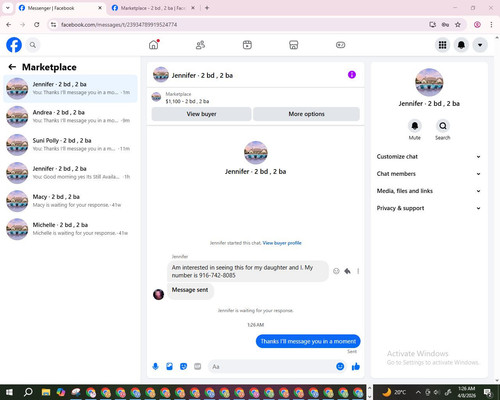Click the $1,100 listing thumbnail under the chat header
500x400 pixels.
(156, 97)
